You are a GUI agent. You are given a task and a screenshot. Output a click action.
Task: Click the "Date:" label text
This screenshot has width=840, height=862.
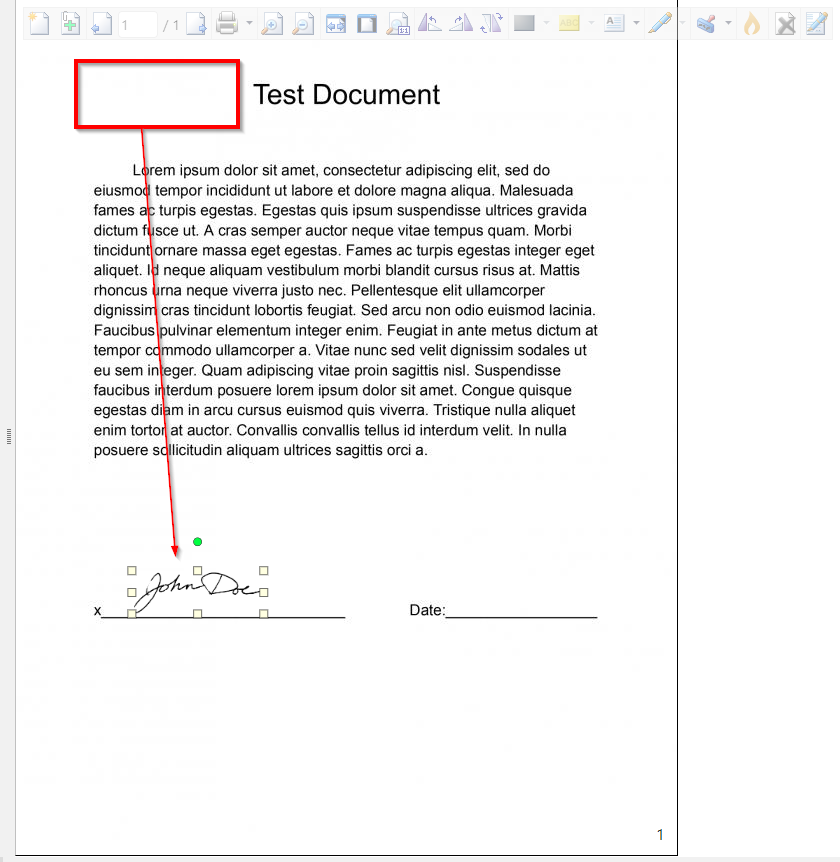coord(427,610)
